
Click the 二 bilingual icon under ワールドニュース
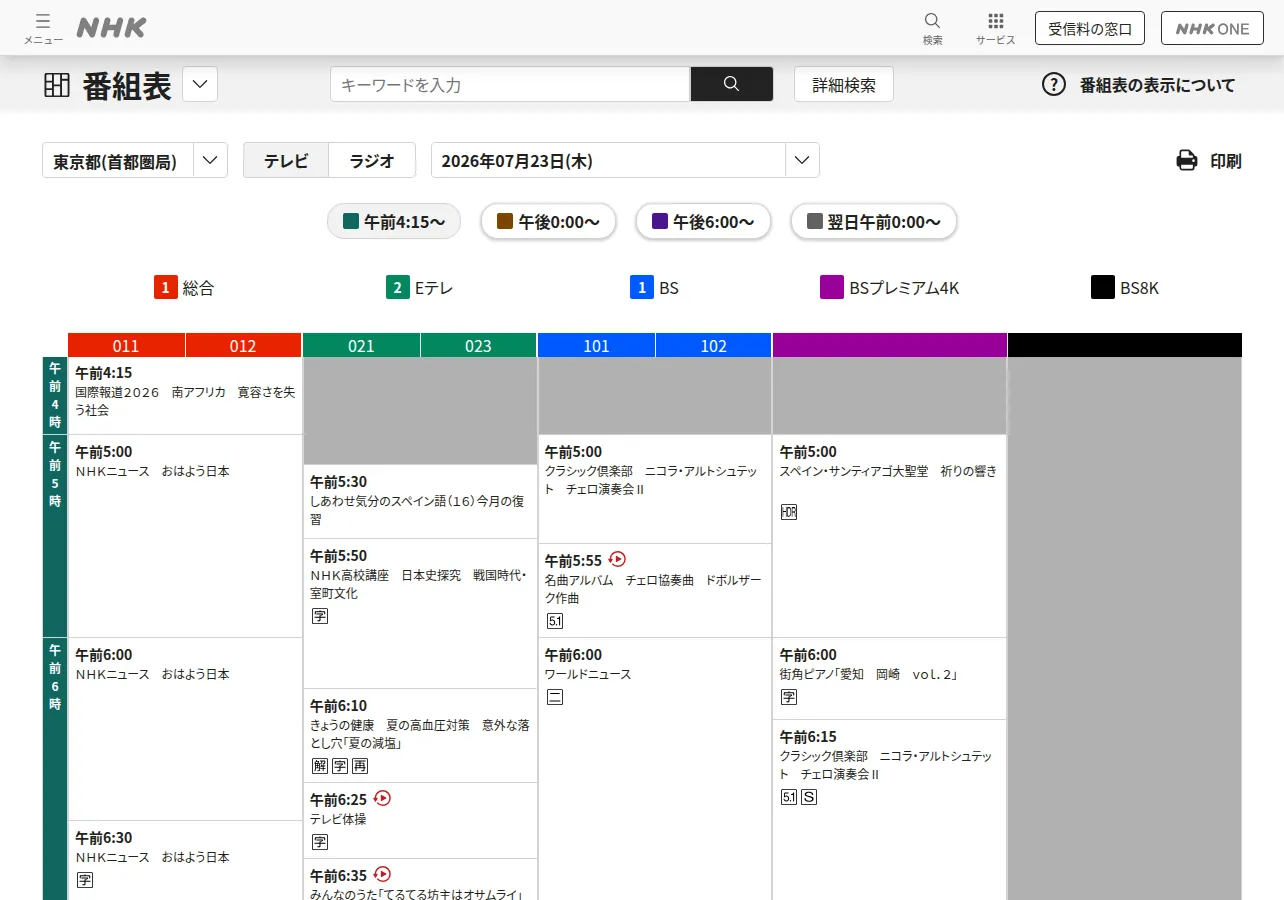555,697
